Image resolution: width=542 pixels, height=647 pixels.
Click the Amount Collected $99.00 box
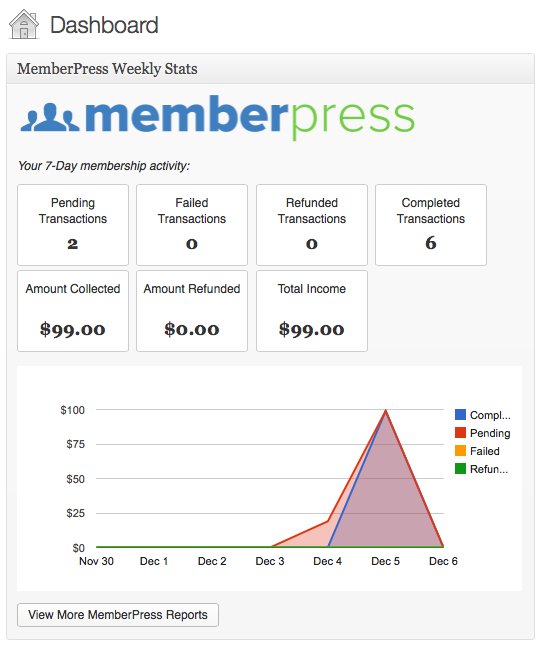[73, 311]
